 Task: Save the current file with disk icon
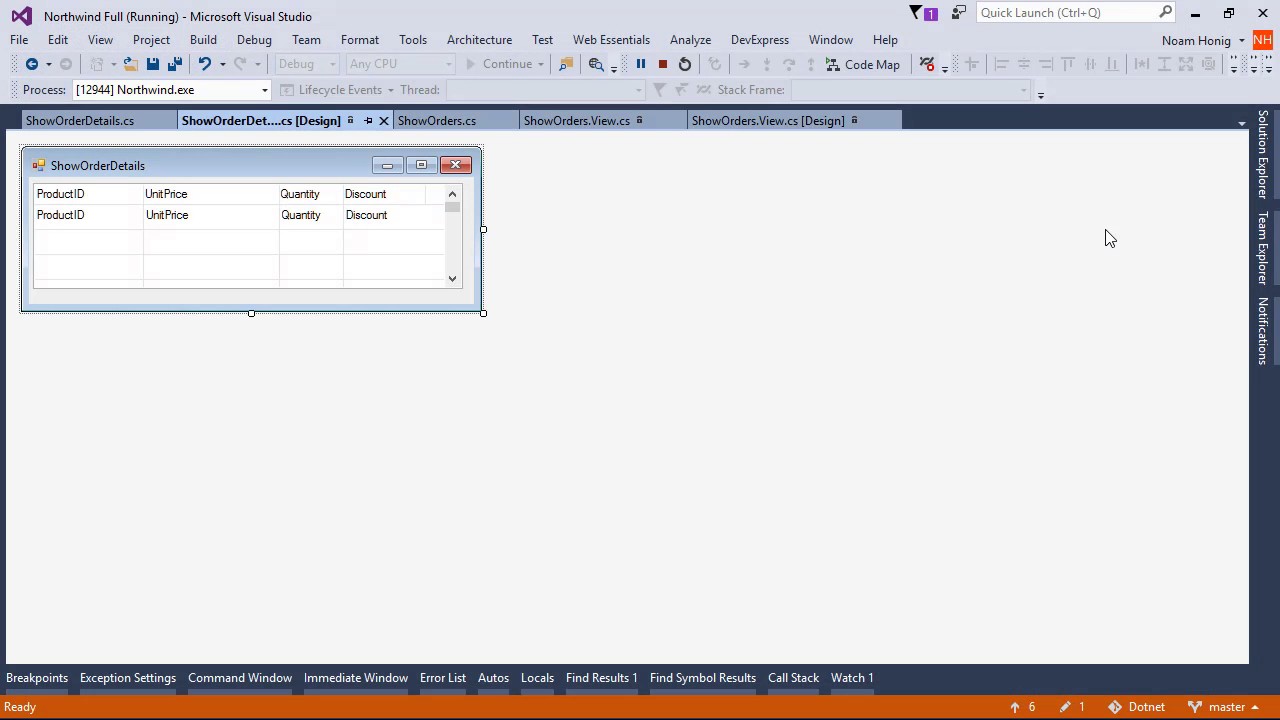(153, 64)
